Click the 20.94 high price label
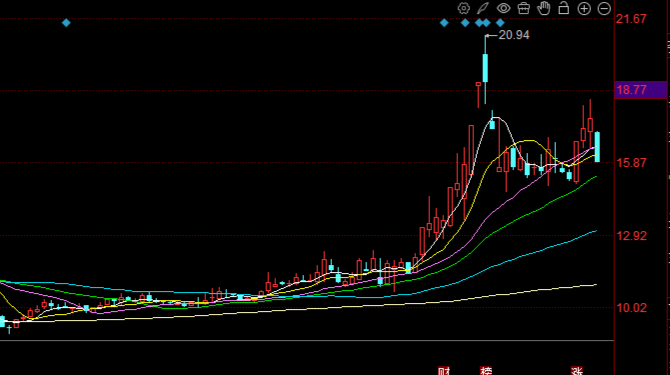The image size is (670, 375). click(x=514, y=35)
